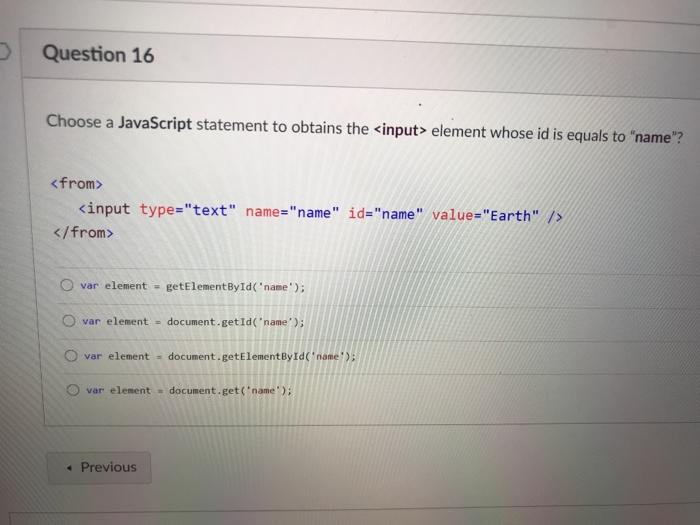Click the closing </from> tag in the code
Viewport: 700px width, 525px height.
point(83,232)
